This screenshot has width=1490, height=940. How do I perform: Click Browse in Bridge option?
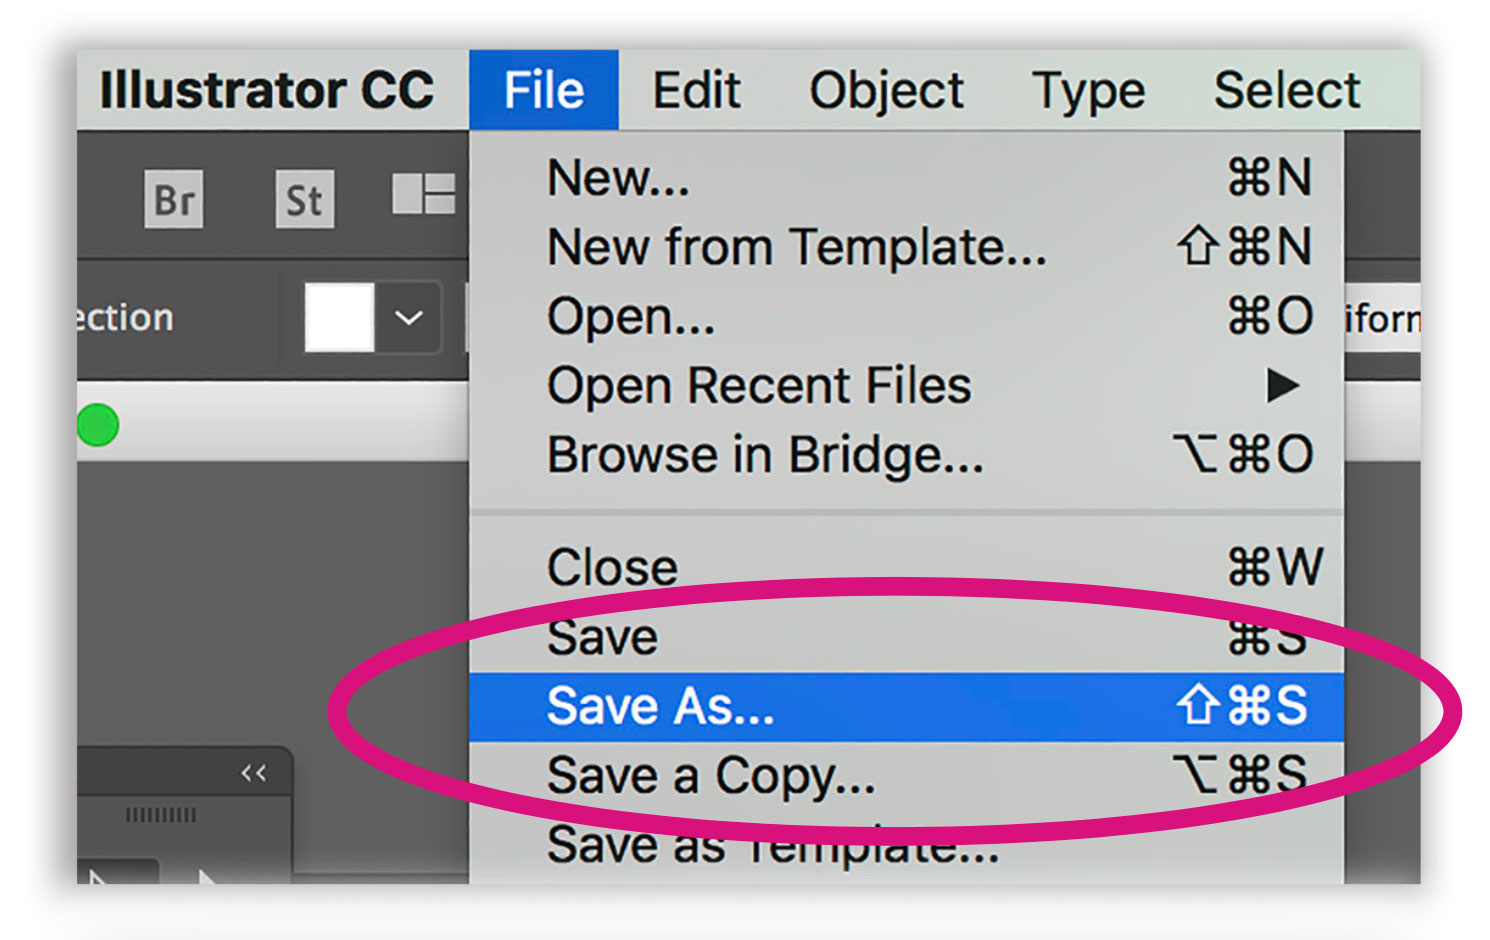click(x=766, y=455)
